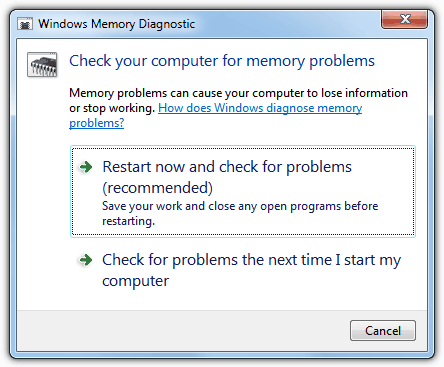Click the memory chip icon in title bar

pos(25,24)
